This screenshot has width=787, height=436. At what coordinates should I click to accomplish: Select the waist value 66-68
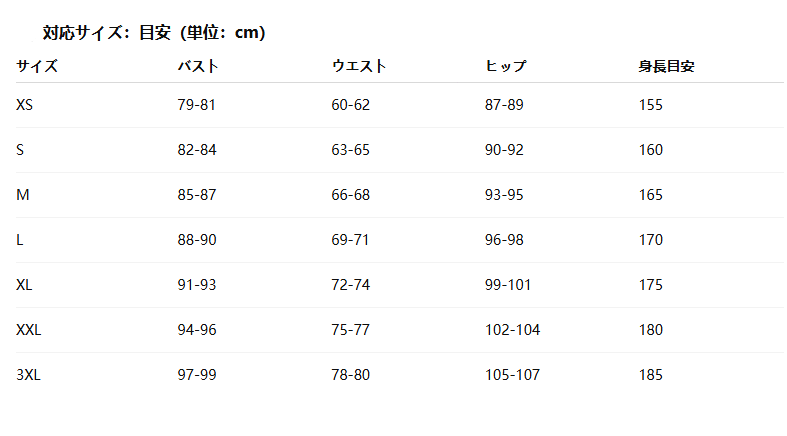pyautogui.click(x=350, y=195)
